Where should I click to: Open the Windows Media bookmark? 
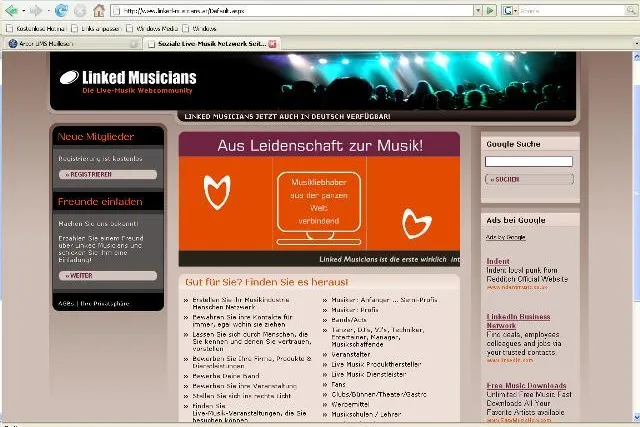pyautogui.click(x=152, y=29)
